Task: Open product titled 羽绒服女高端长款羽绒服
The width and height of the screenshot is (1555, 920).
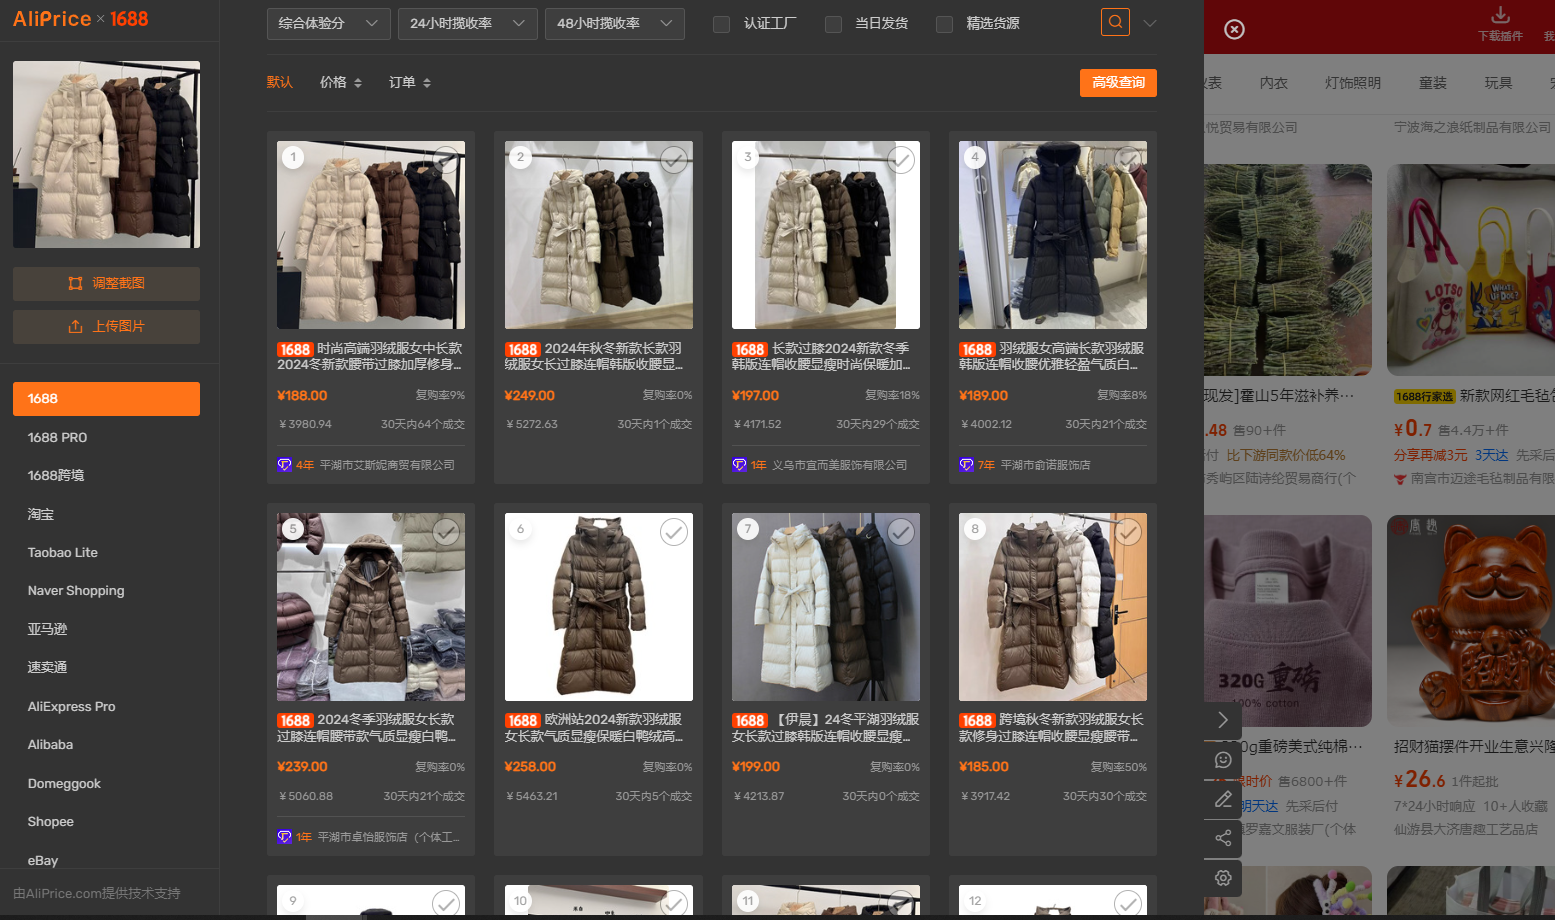Action: pos(1052,357)
